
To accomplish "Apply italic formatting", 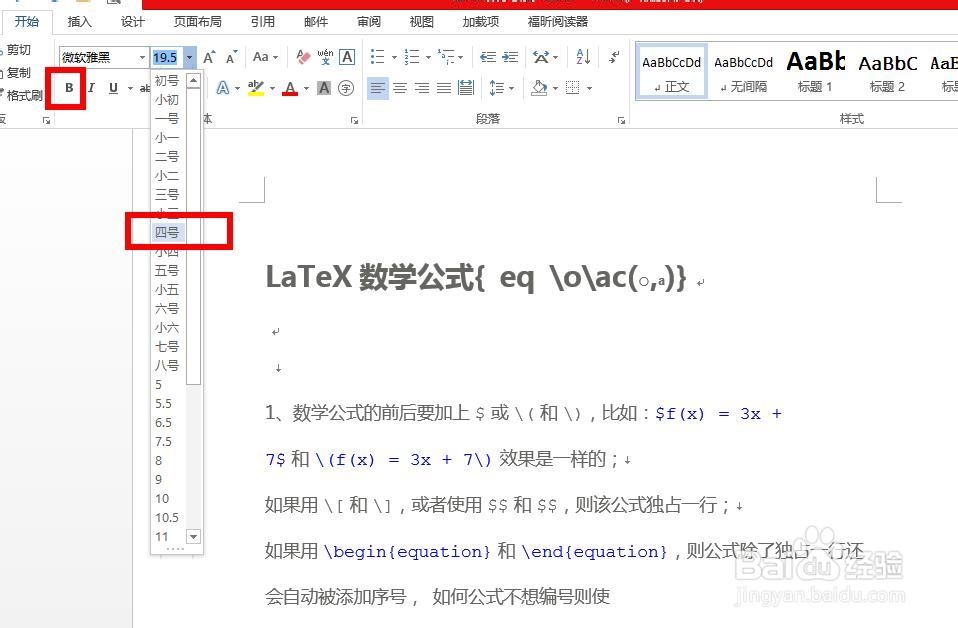I will [91, 86].
